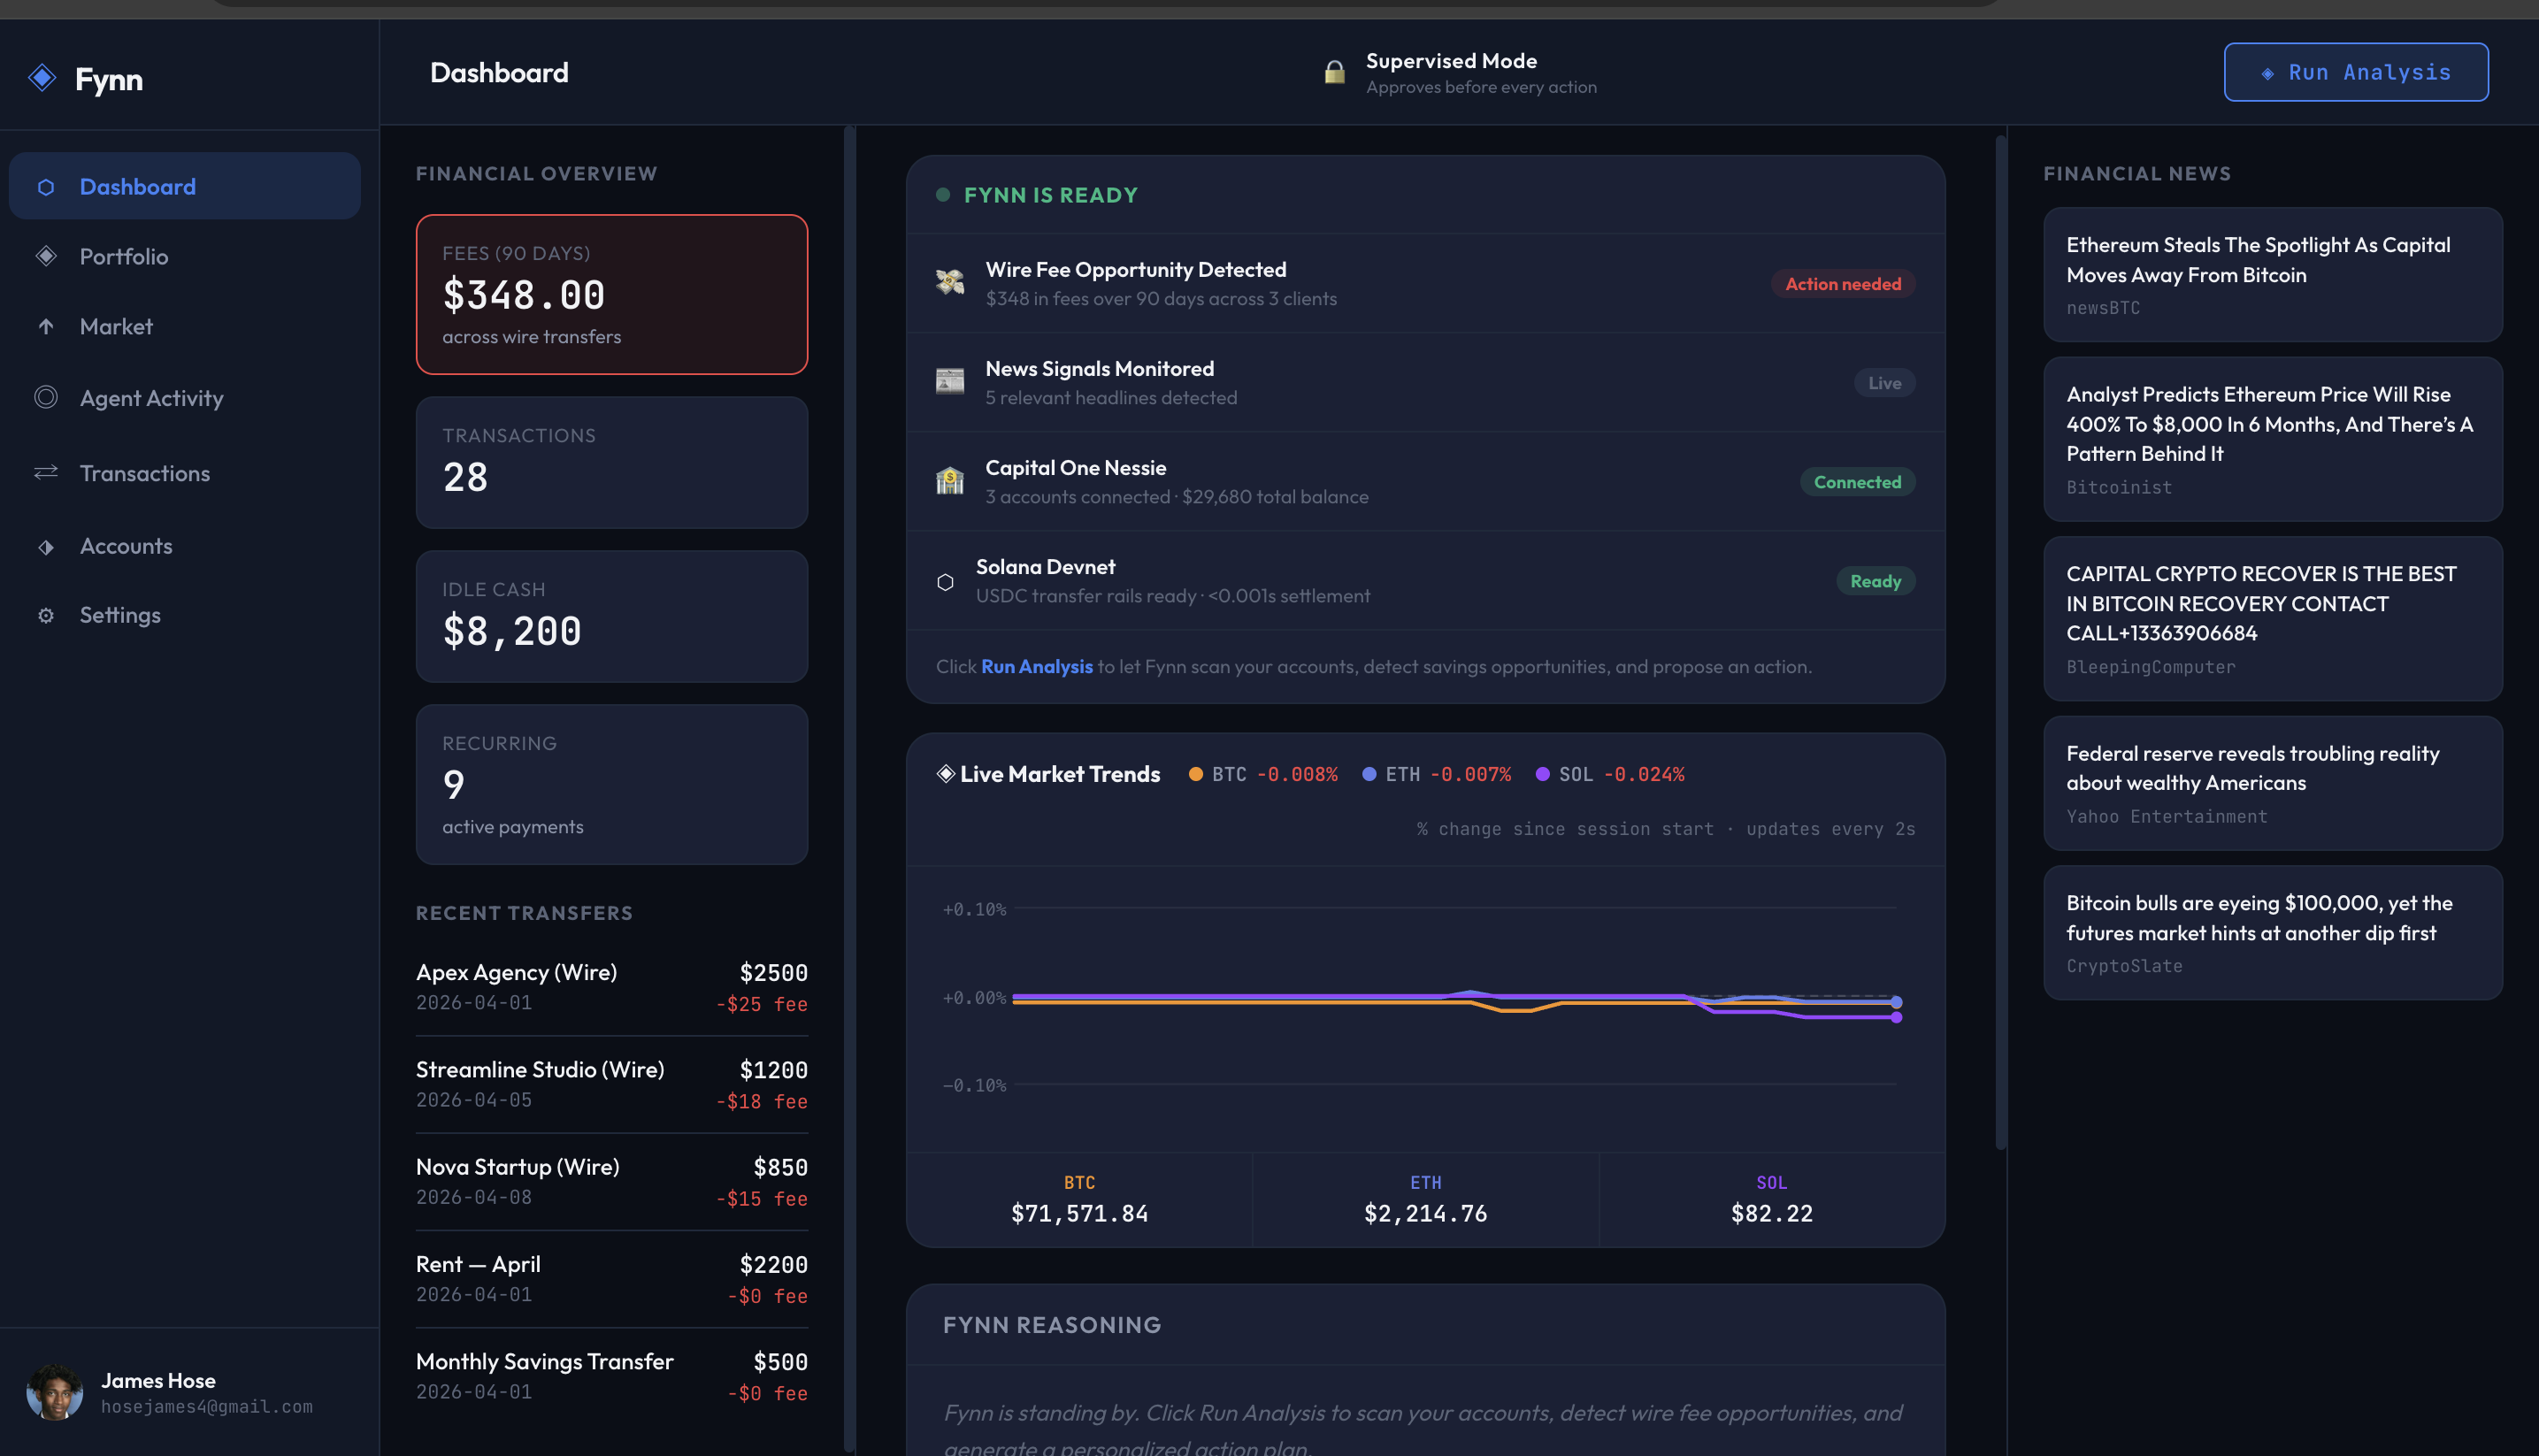2539x1456 pixels.
Task: Click the Supervised Mode lock icon
Action: [x=1334, y=72]
